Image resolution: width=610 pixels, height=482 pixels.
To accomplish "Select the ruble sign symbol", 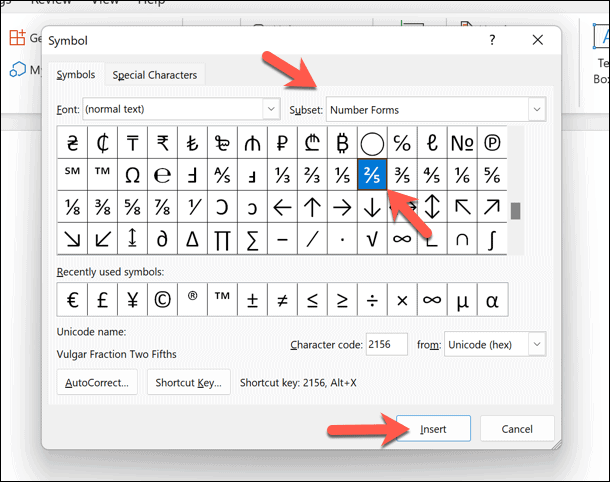I will click(x=282, y=142).
